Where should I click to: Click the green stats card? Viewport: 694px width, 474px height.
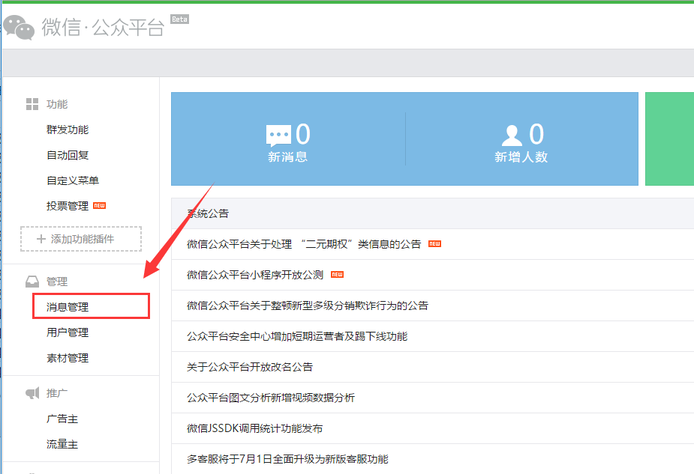tap(670, 139)
